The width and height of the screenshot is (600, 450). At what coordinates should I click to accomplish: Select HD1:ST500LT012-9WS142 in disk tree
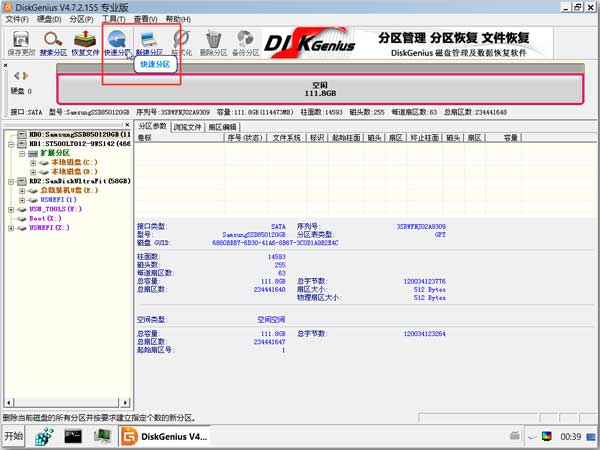[80, 143]
